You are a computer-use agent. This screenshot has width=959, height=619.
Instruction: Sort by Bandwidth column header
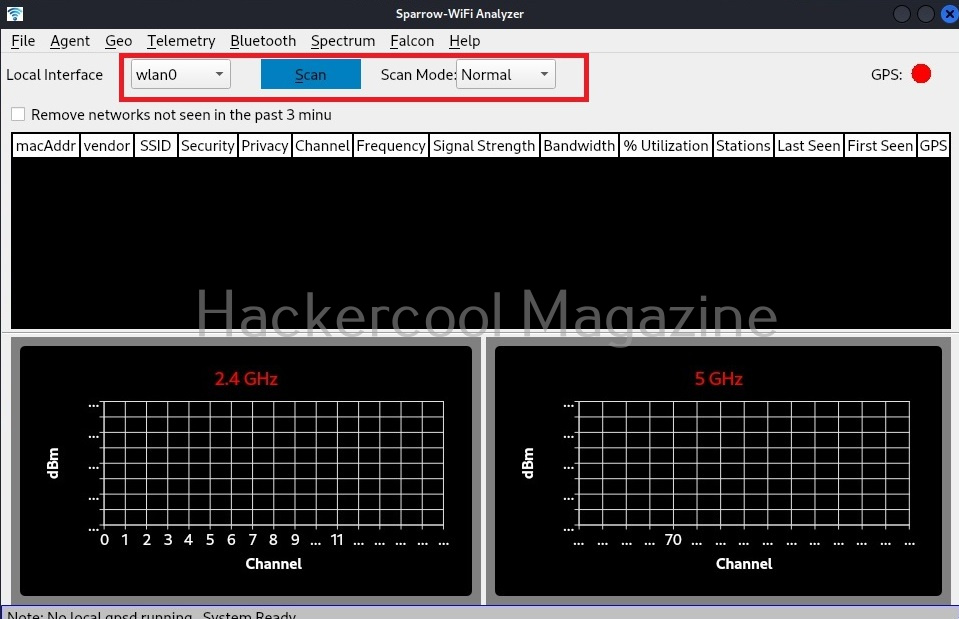coord(579,146)
